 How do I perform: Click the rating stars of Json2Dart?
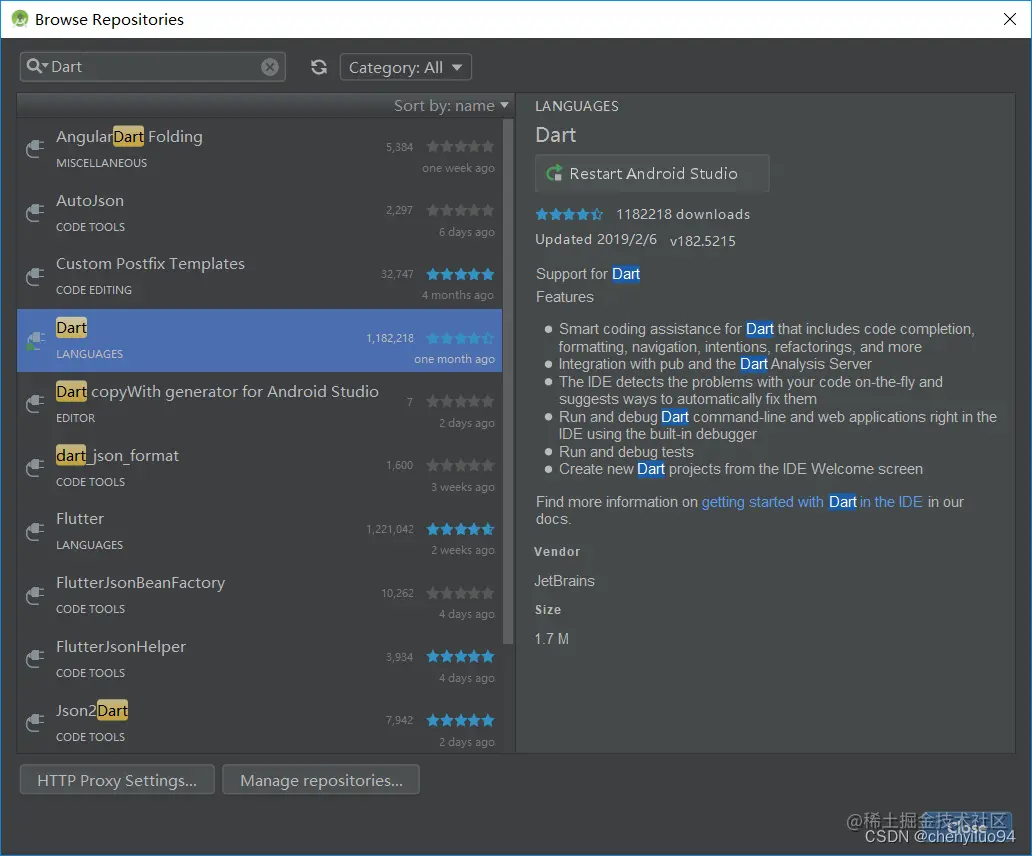(460, 720)
